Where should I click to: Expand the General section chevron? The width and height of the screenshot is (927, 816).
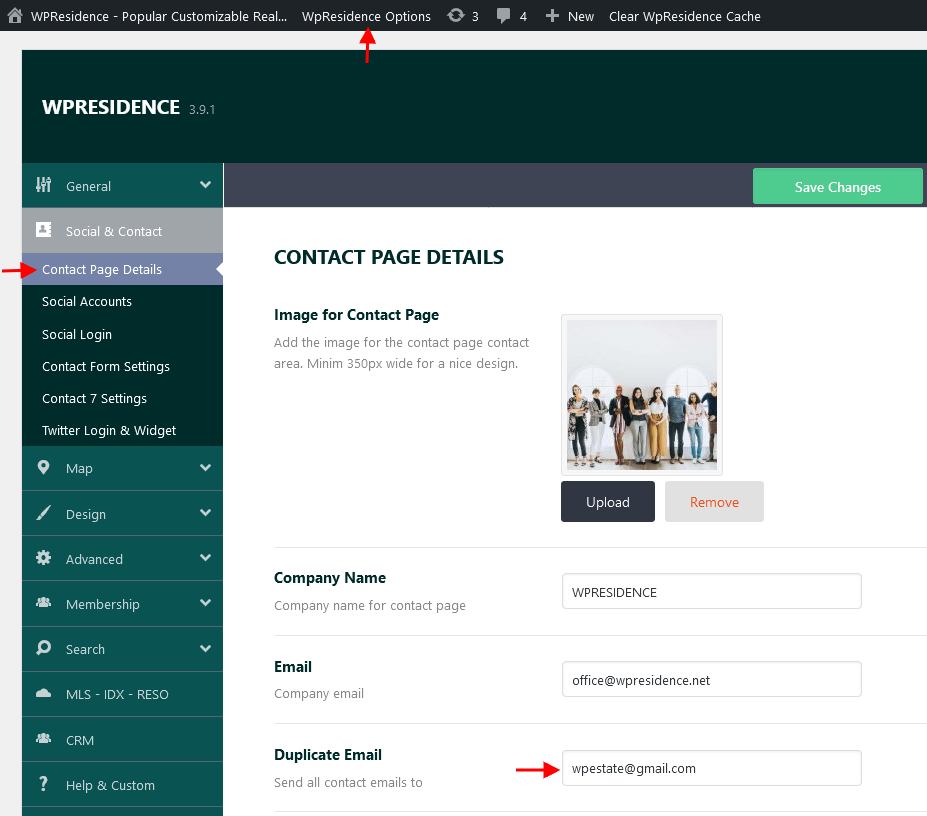click(x=205, y=185)
